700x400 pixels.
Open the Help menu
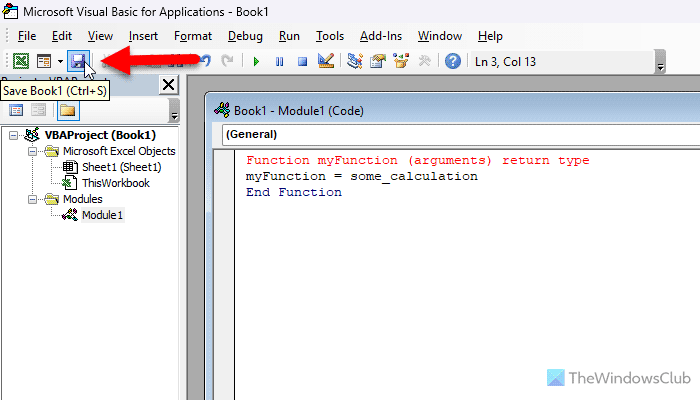click(x=490, y=36)
